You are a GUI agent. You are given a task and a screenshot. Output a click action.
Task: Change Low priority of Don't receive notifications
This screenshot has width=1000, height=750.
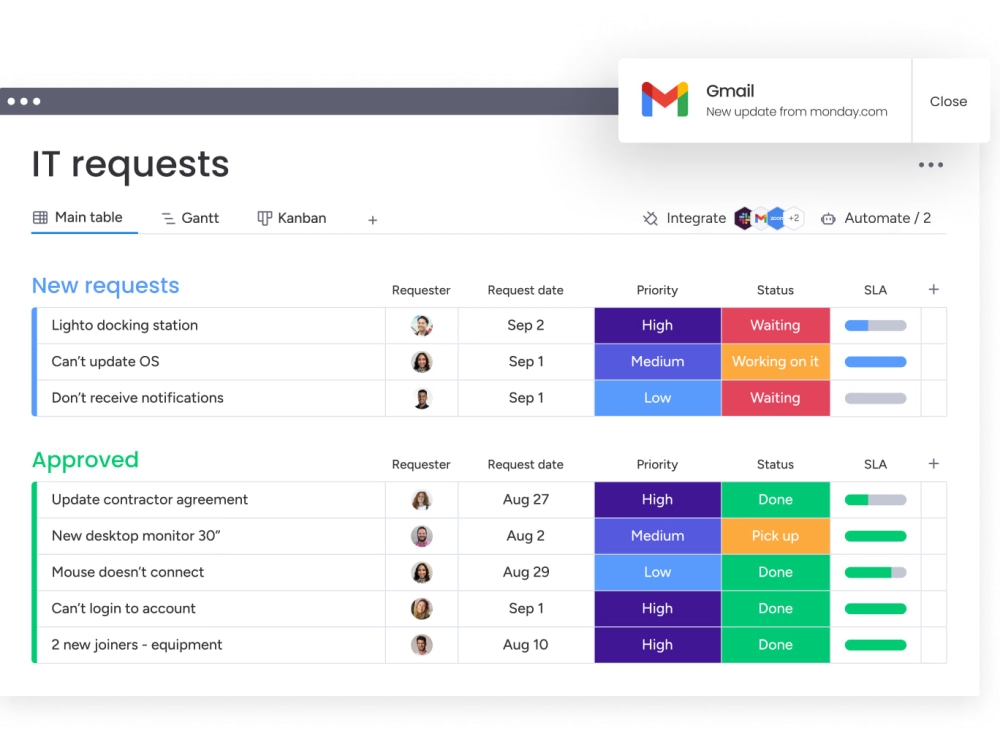click(x=658, y=398)
